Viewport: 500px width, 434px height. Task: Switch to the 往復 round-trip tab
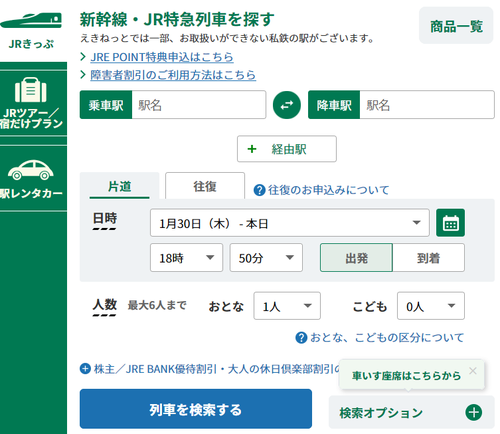click(205, 186)
